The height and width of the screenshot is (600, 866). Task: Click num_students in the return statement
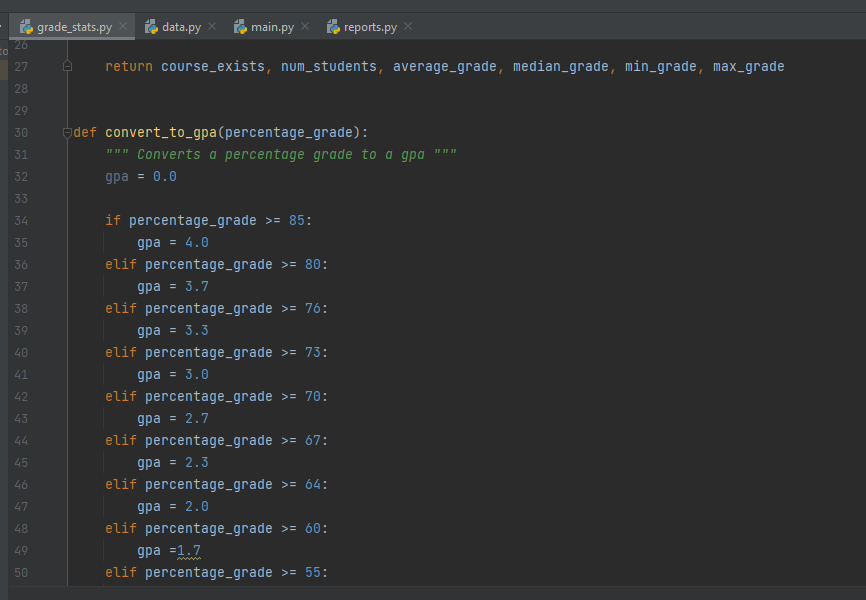pos(329,66)
